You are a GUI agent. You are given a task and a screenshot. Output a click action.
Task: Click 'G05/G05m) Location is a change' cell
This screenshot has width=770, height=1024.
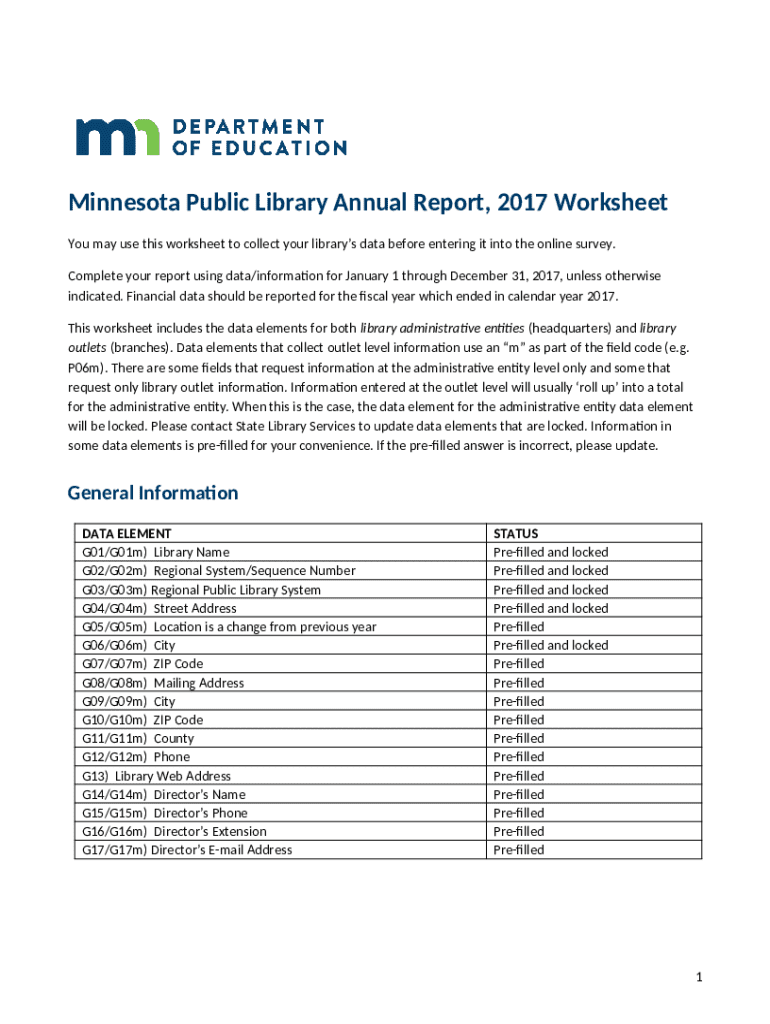click(x=229, y=627)
